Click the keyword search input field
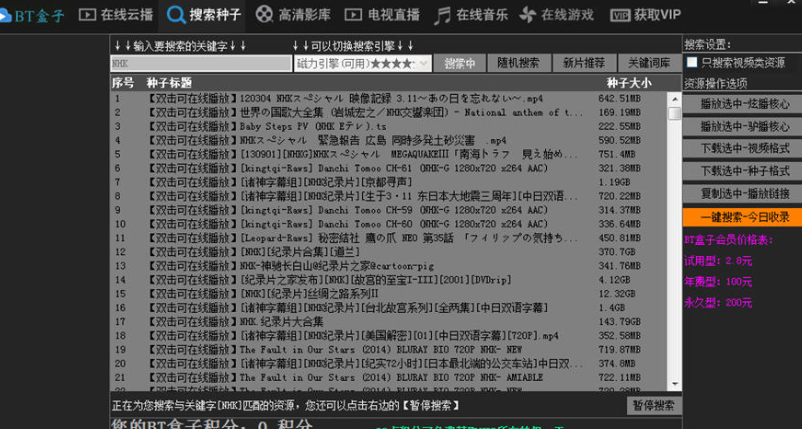 (201, 63)
